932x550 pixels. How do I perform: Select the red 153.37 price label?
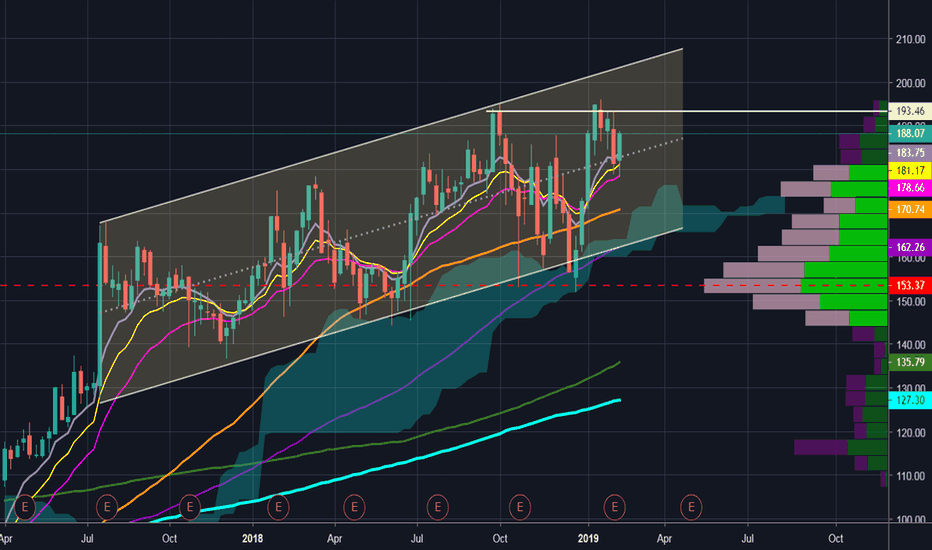[x=910, y=285]
